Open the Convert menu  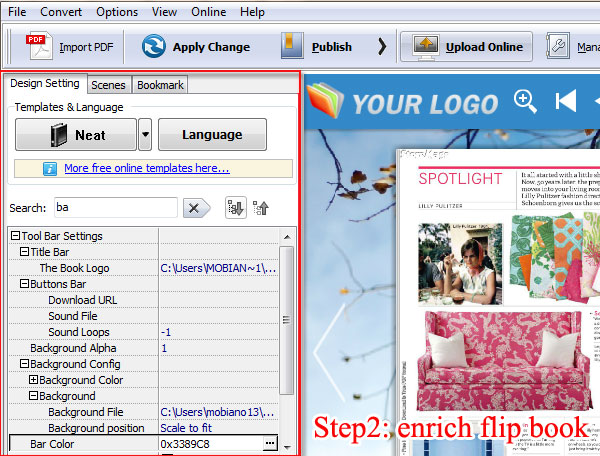point(61,12)
